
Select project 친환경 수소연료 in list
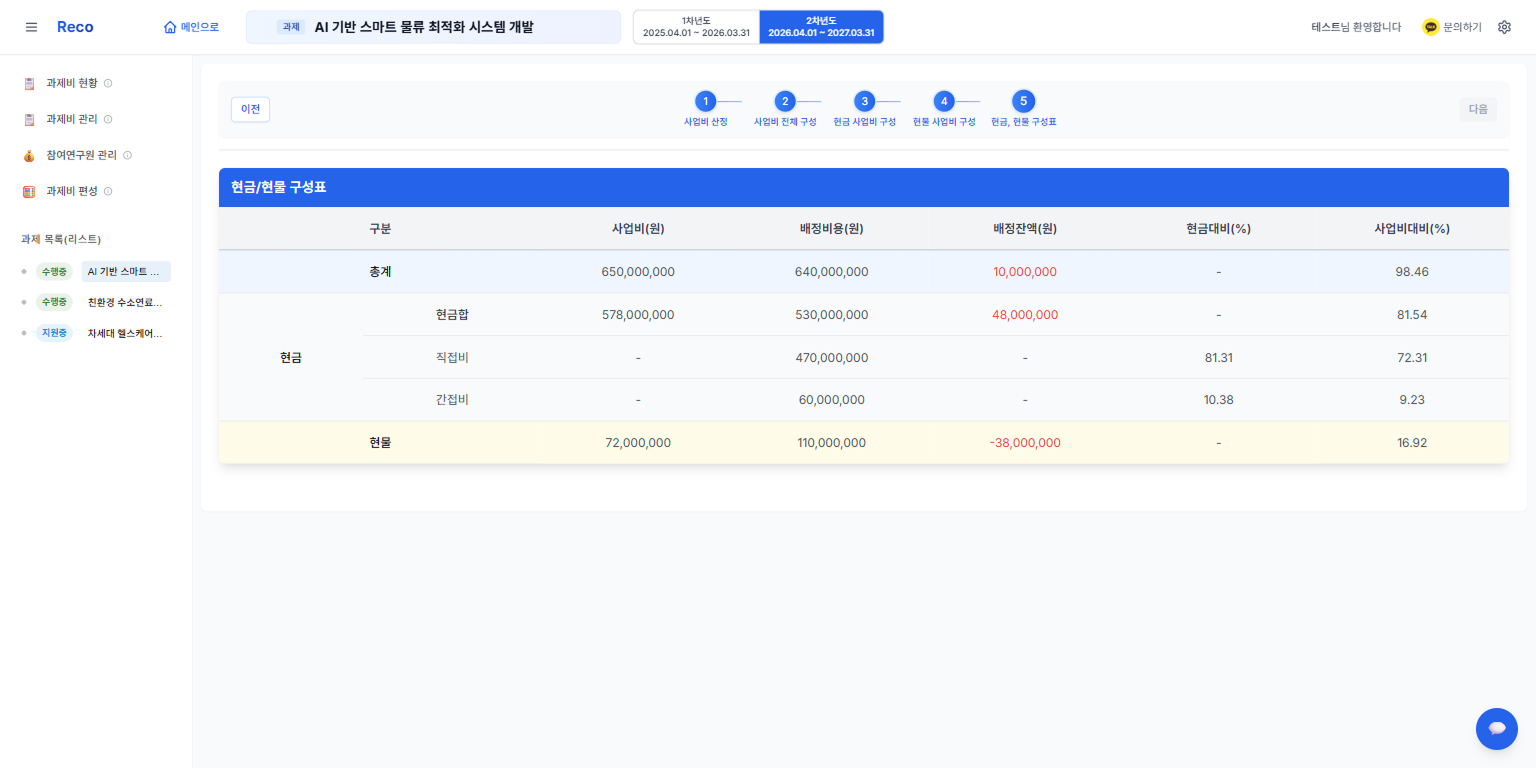click(x=126, y=302)
